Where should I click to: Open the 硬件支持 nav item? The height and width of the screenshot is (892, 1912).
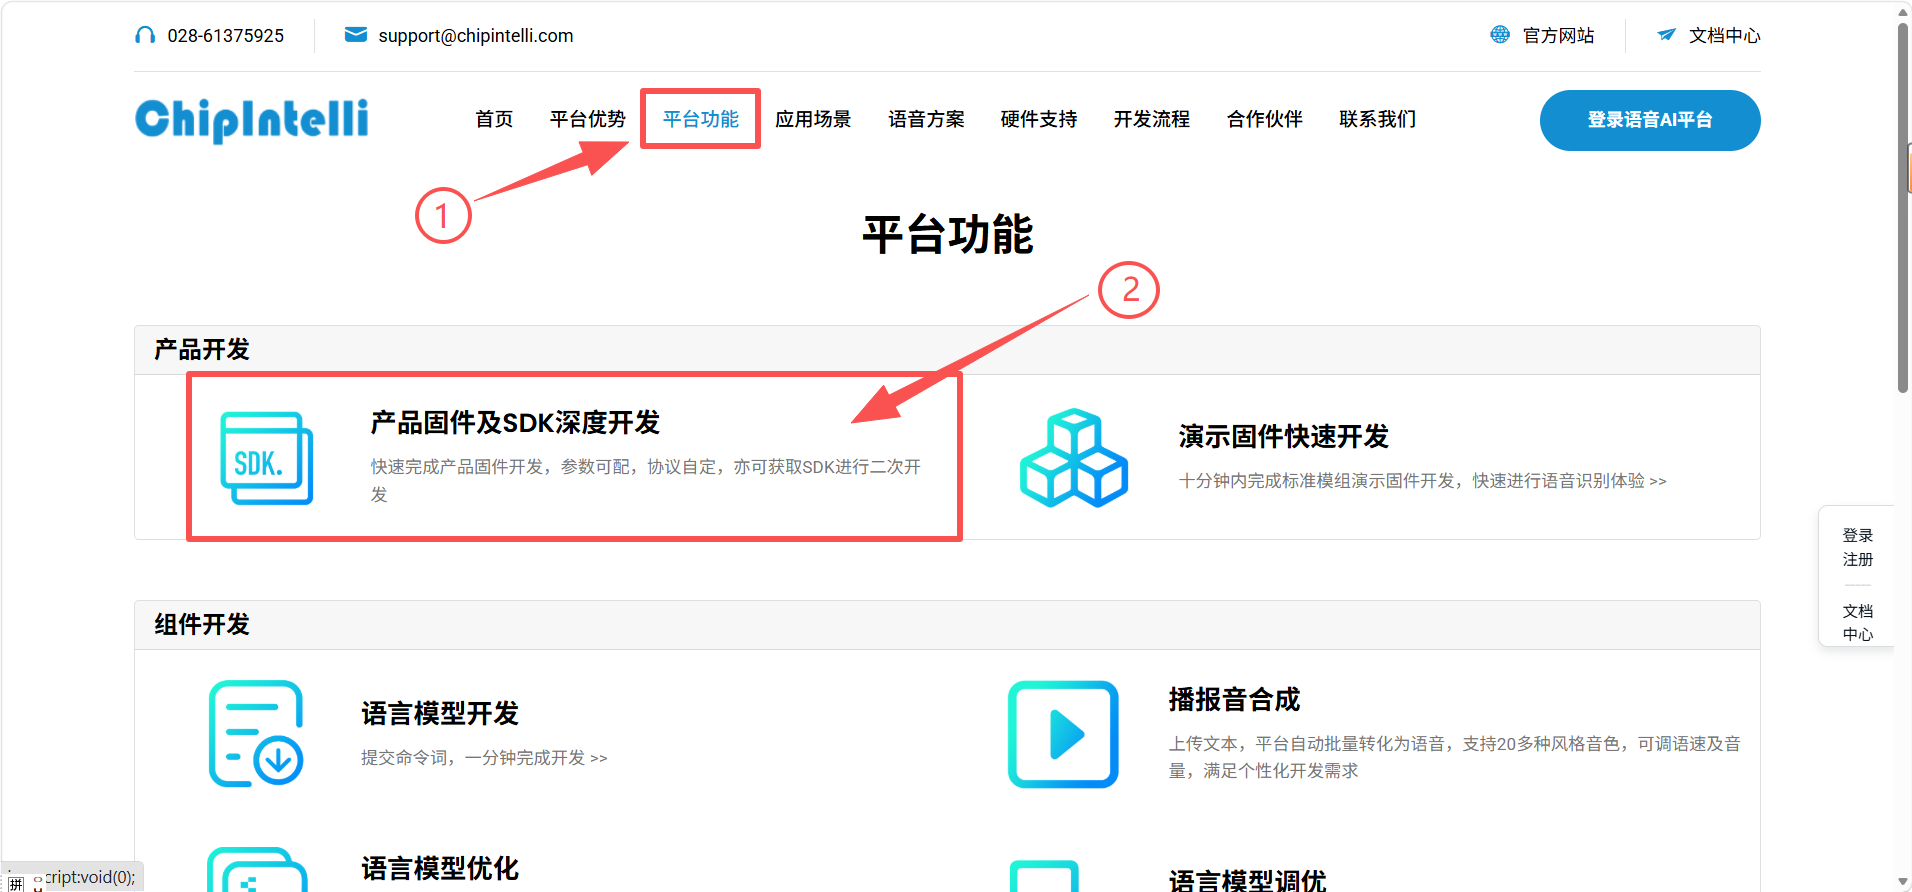point(1039,119)
